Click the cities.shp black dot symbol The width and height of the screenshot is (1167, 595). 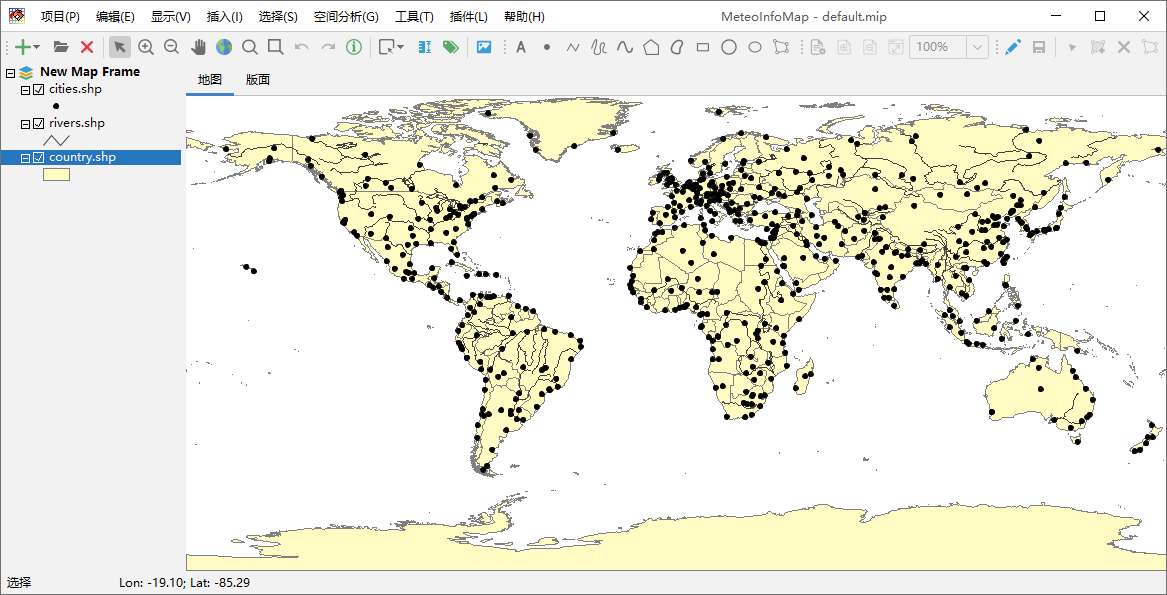click(56, 106)
